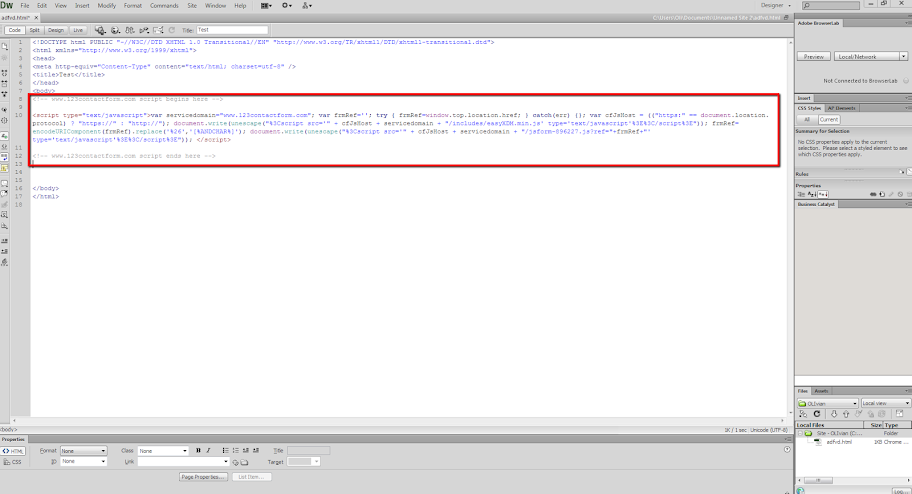912x494 pixels.
Task: Click the Page Properties button
Action: coord(203,477)
